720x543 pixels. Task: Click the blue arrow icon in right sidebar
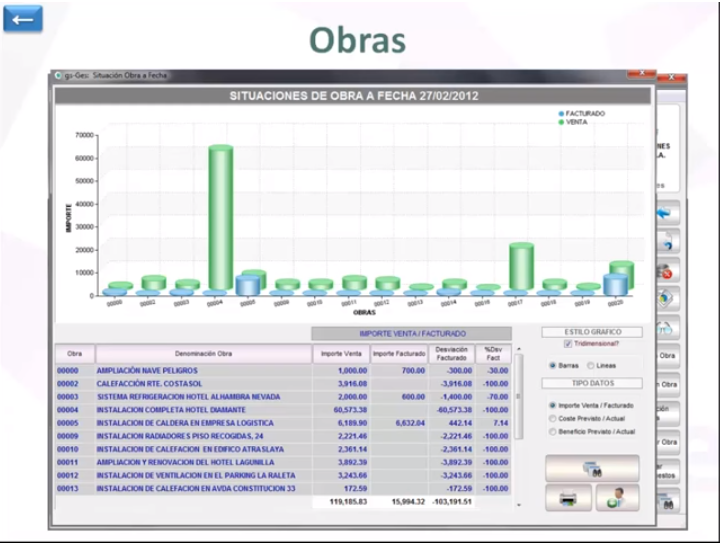pos(667,214)
